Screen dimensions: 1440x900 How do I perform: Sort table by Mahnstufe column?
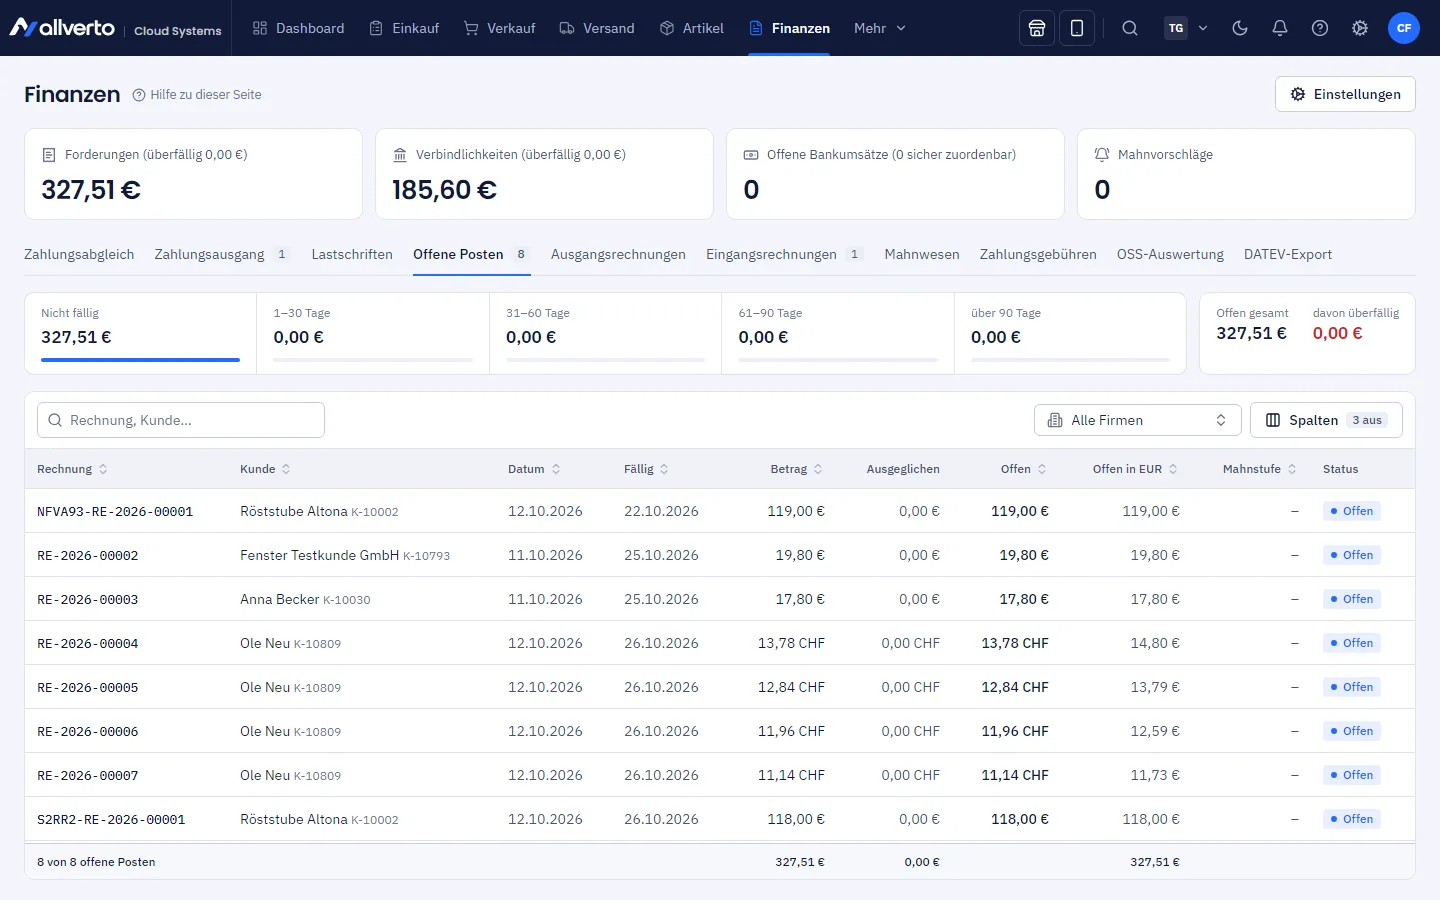[x=1259, y=469]
